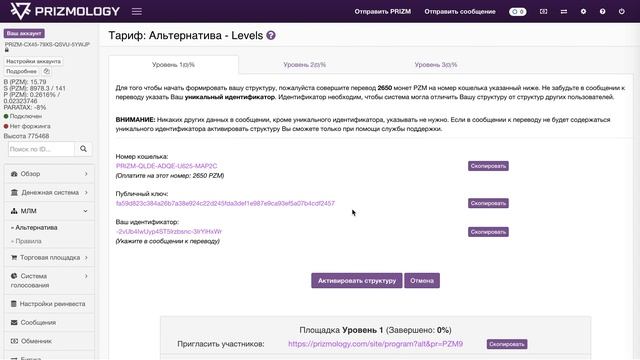The image size is (640, 360).
Task: Click the Отмена button
Action: coord(422,280)
